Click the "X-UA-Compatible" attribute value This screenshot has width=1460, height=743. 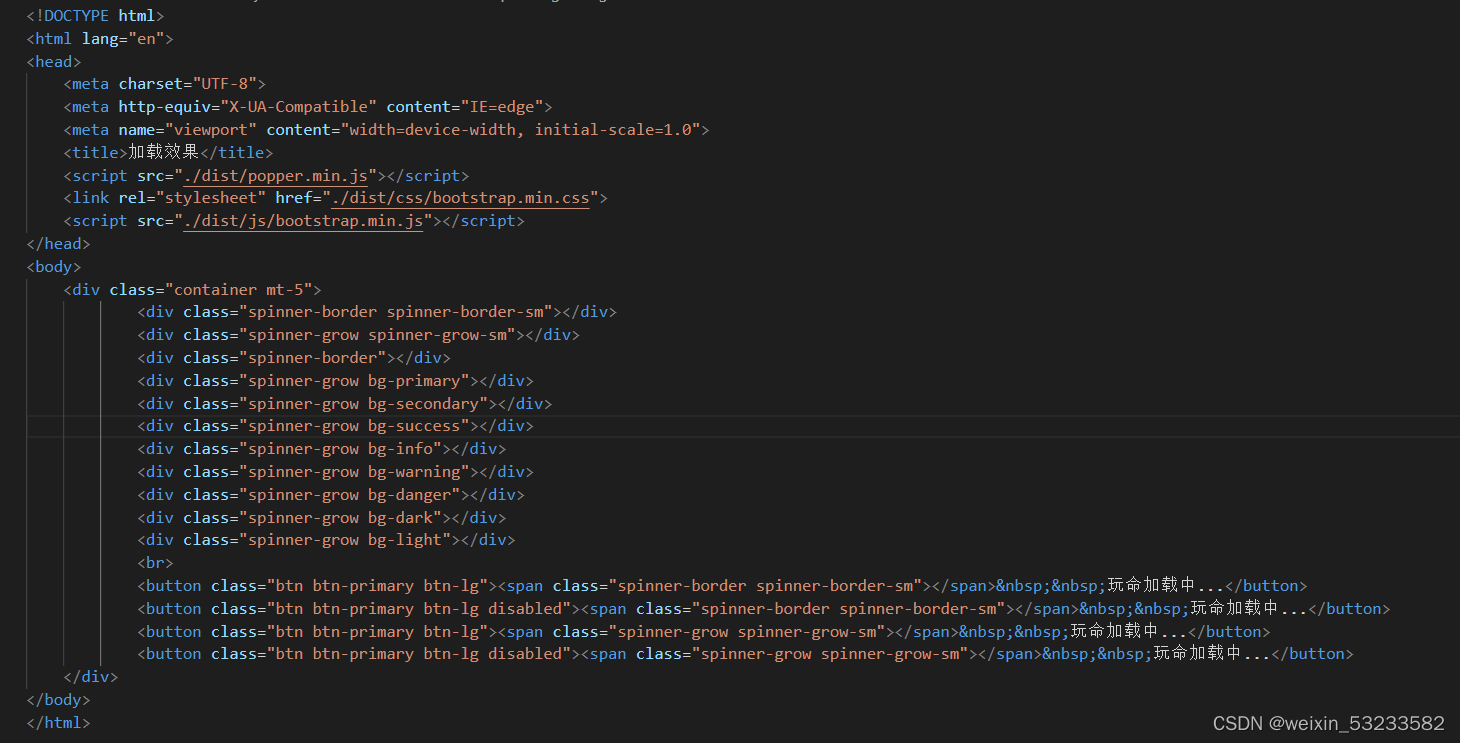299,107
